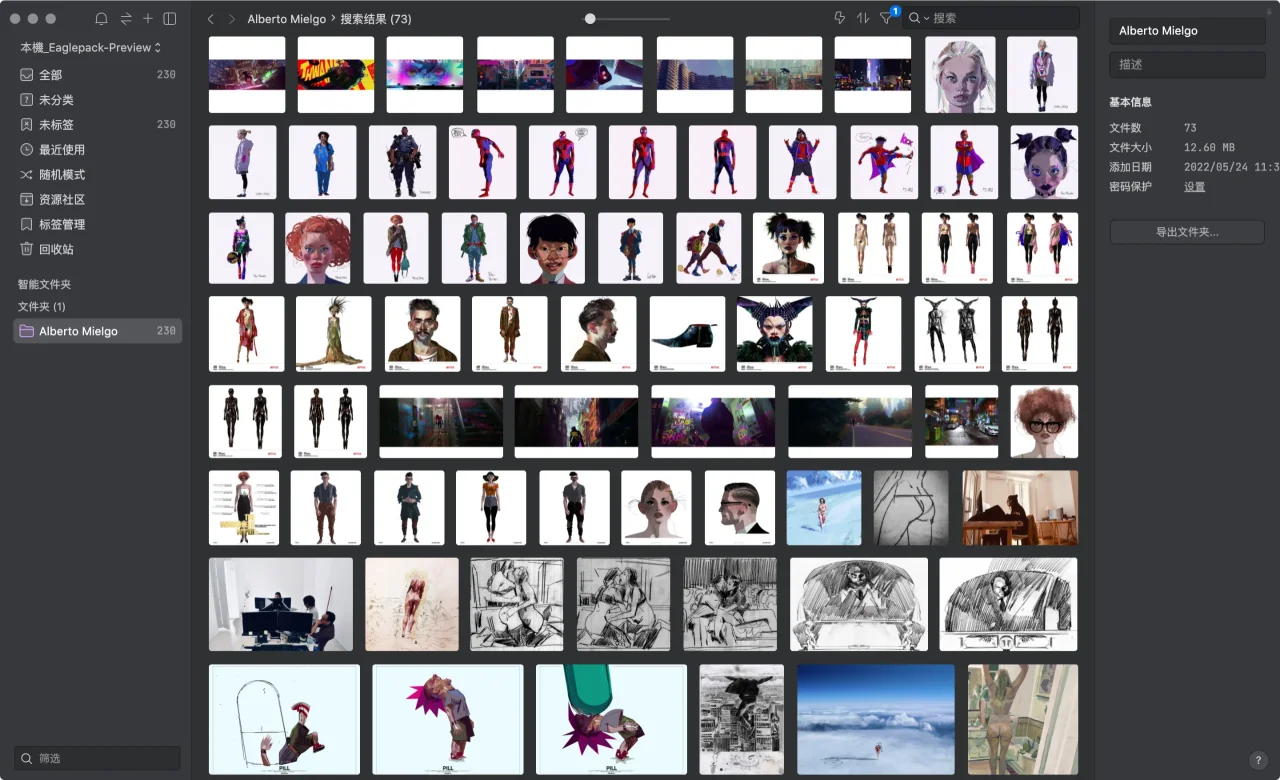Focus the 筛选 folder filter field

(98, 758)
